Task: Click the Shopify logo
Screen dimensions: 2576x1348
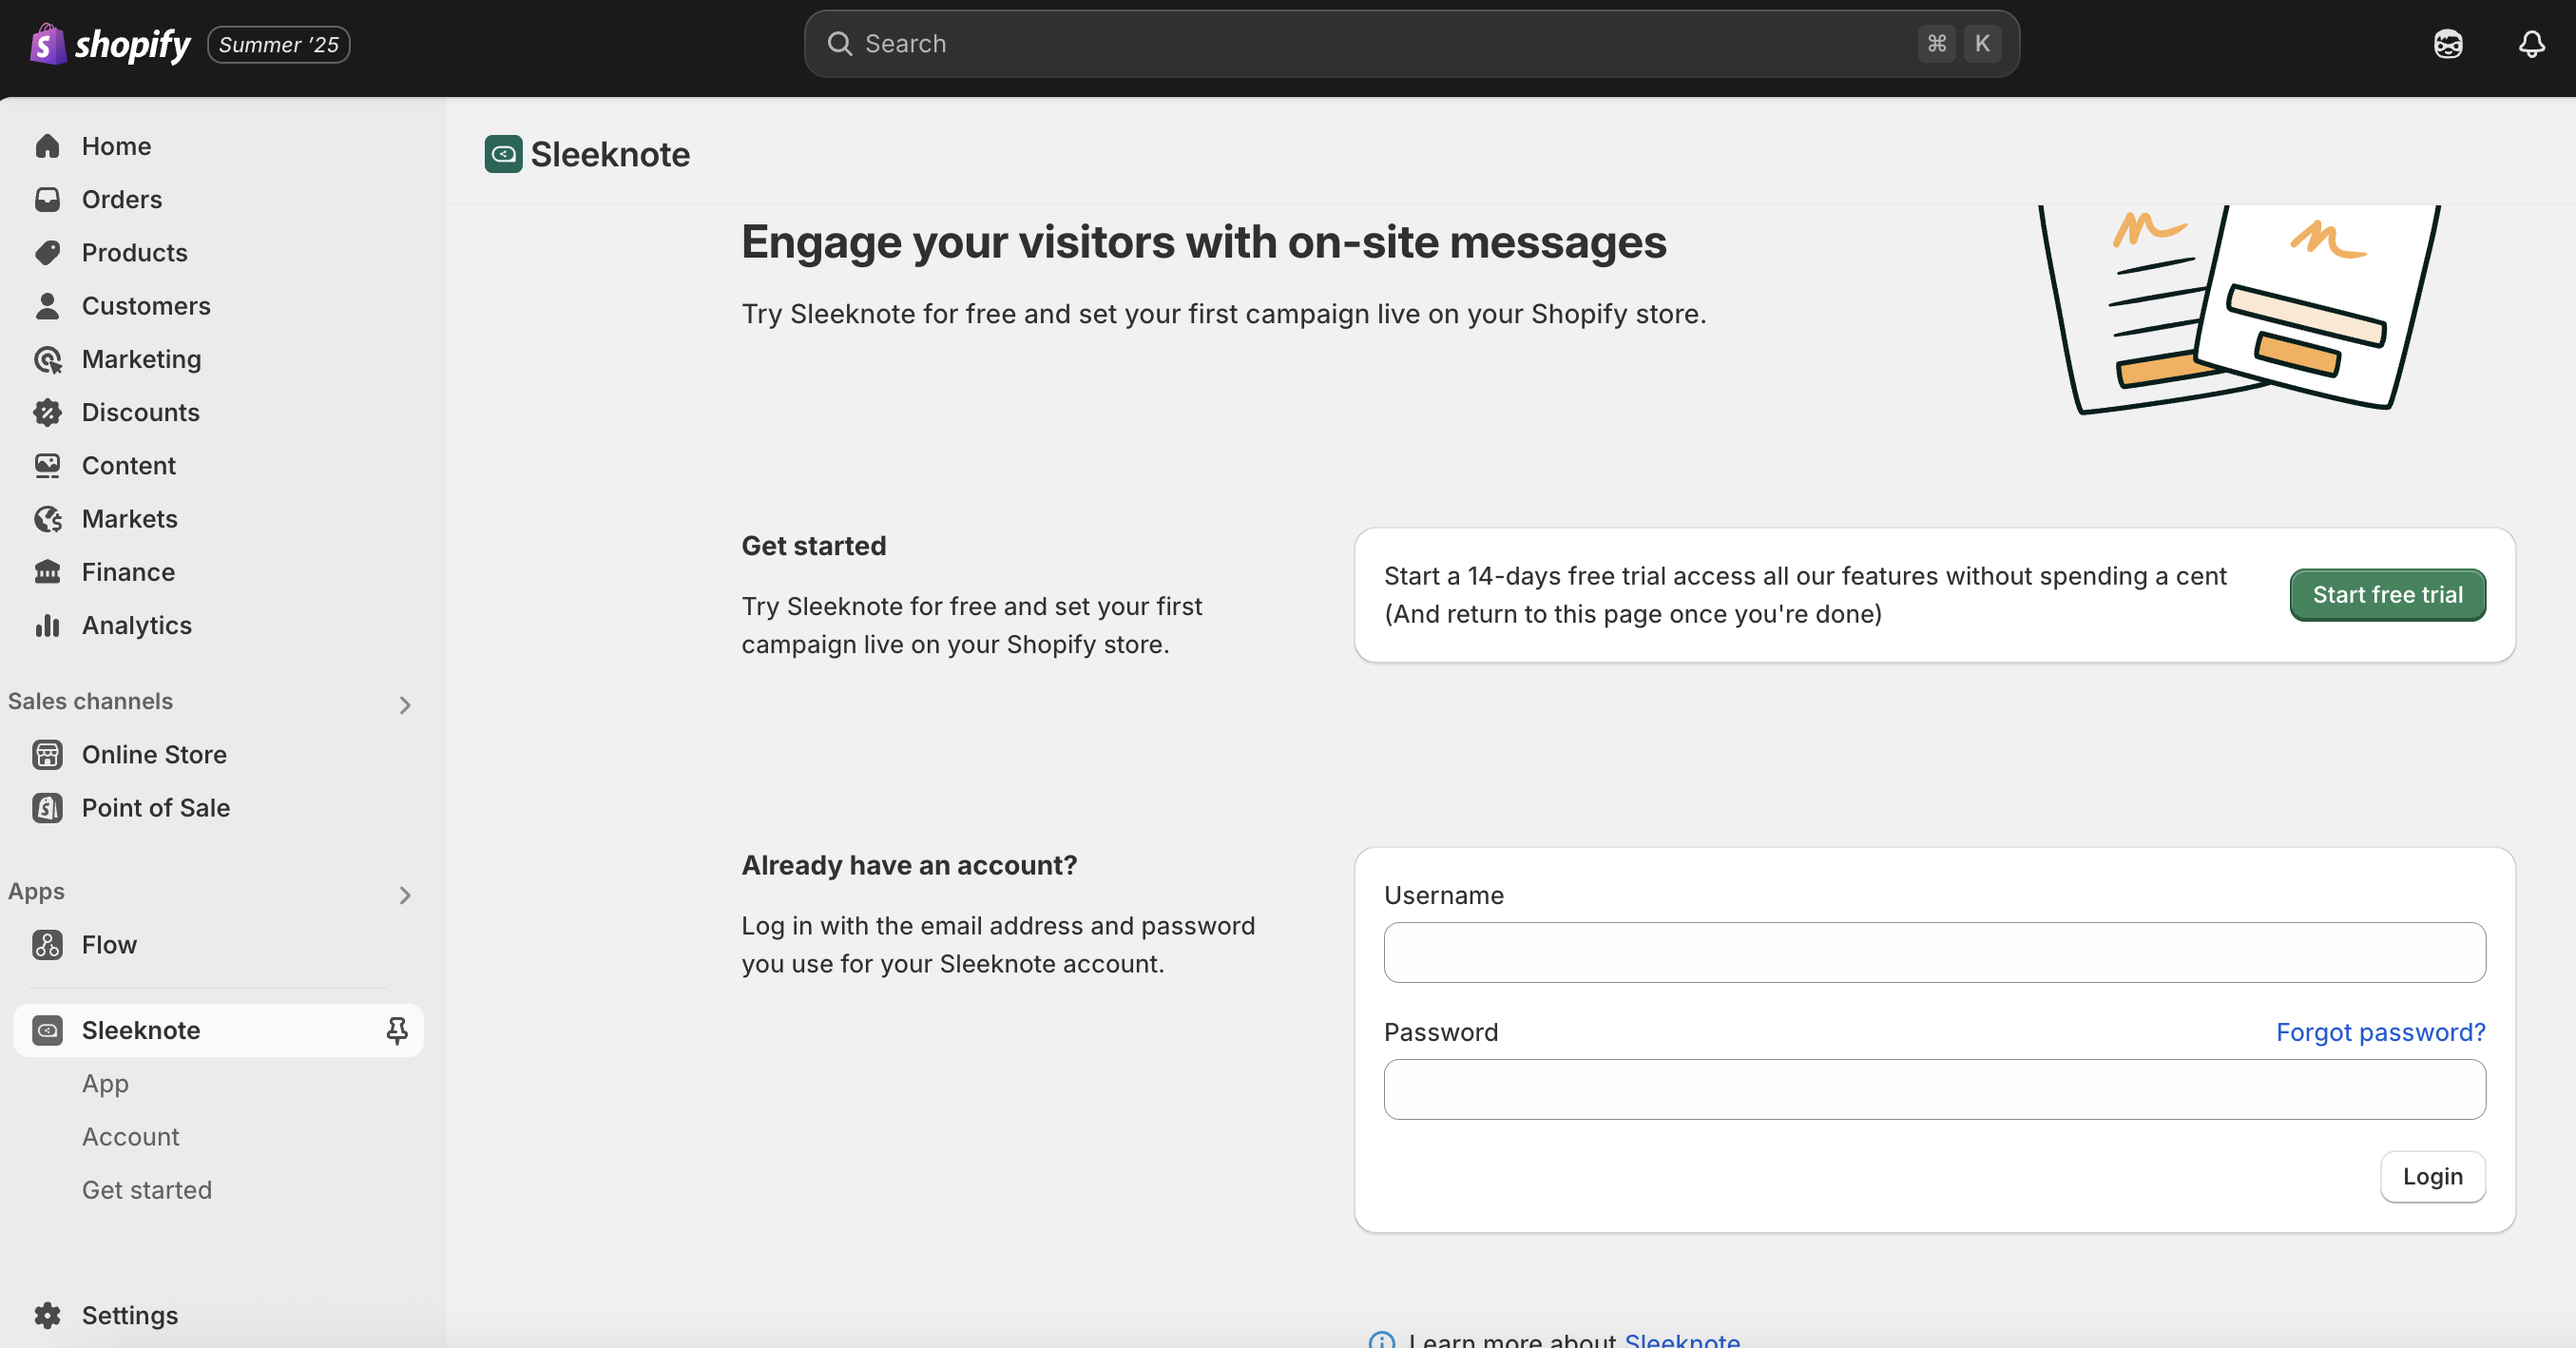Action: pyautogui.click(x=110, y=44)
